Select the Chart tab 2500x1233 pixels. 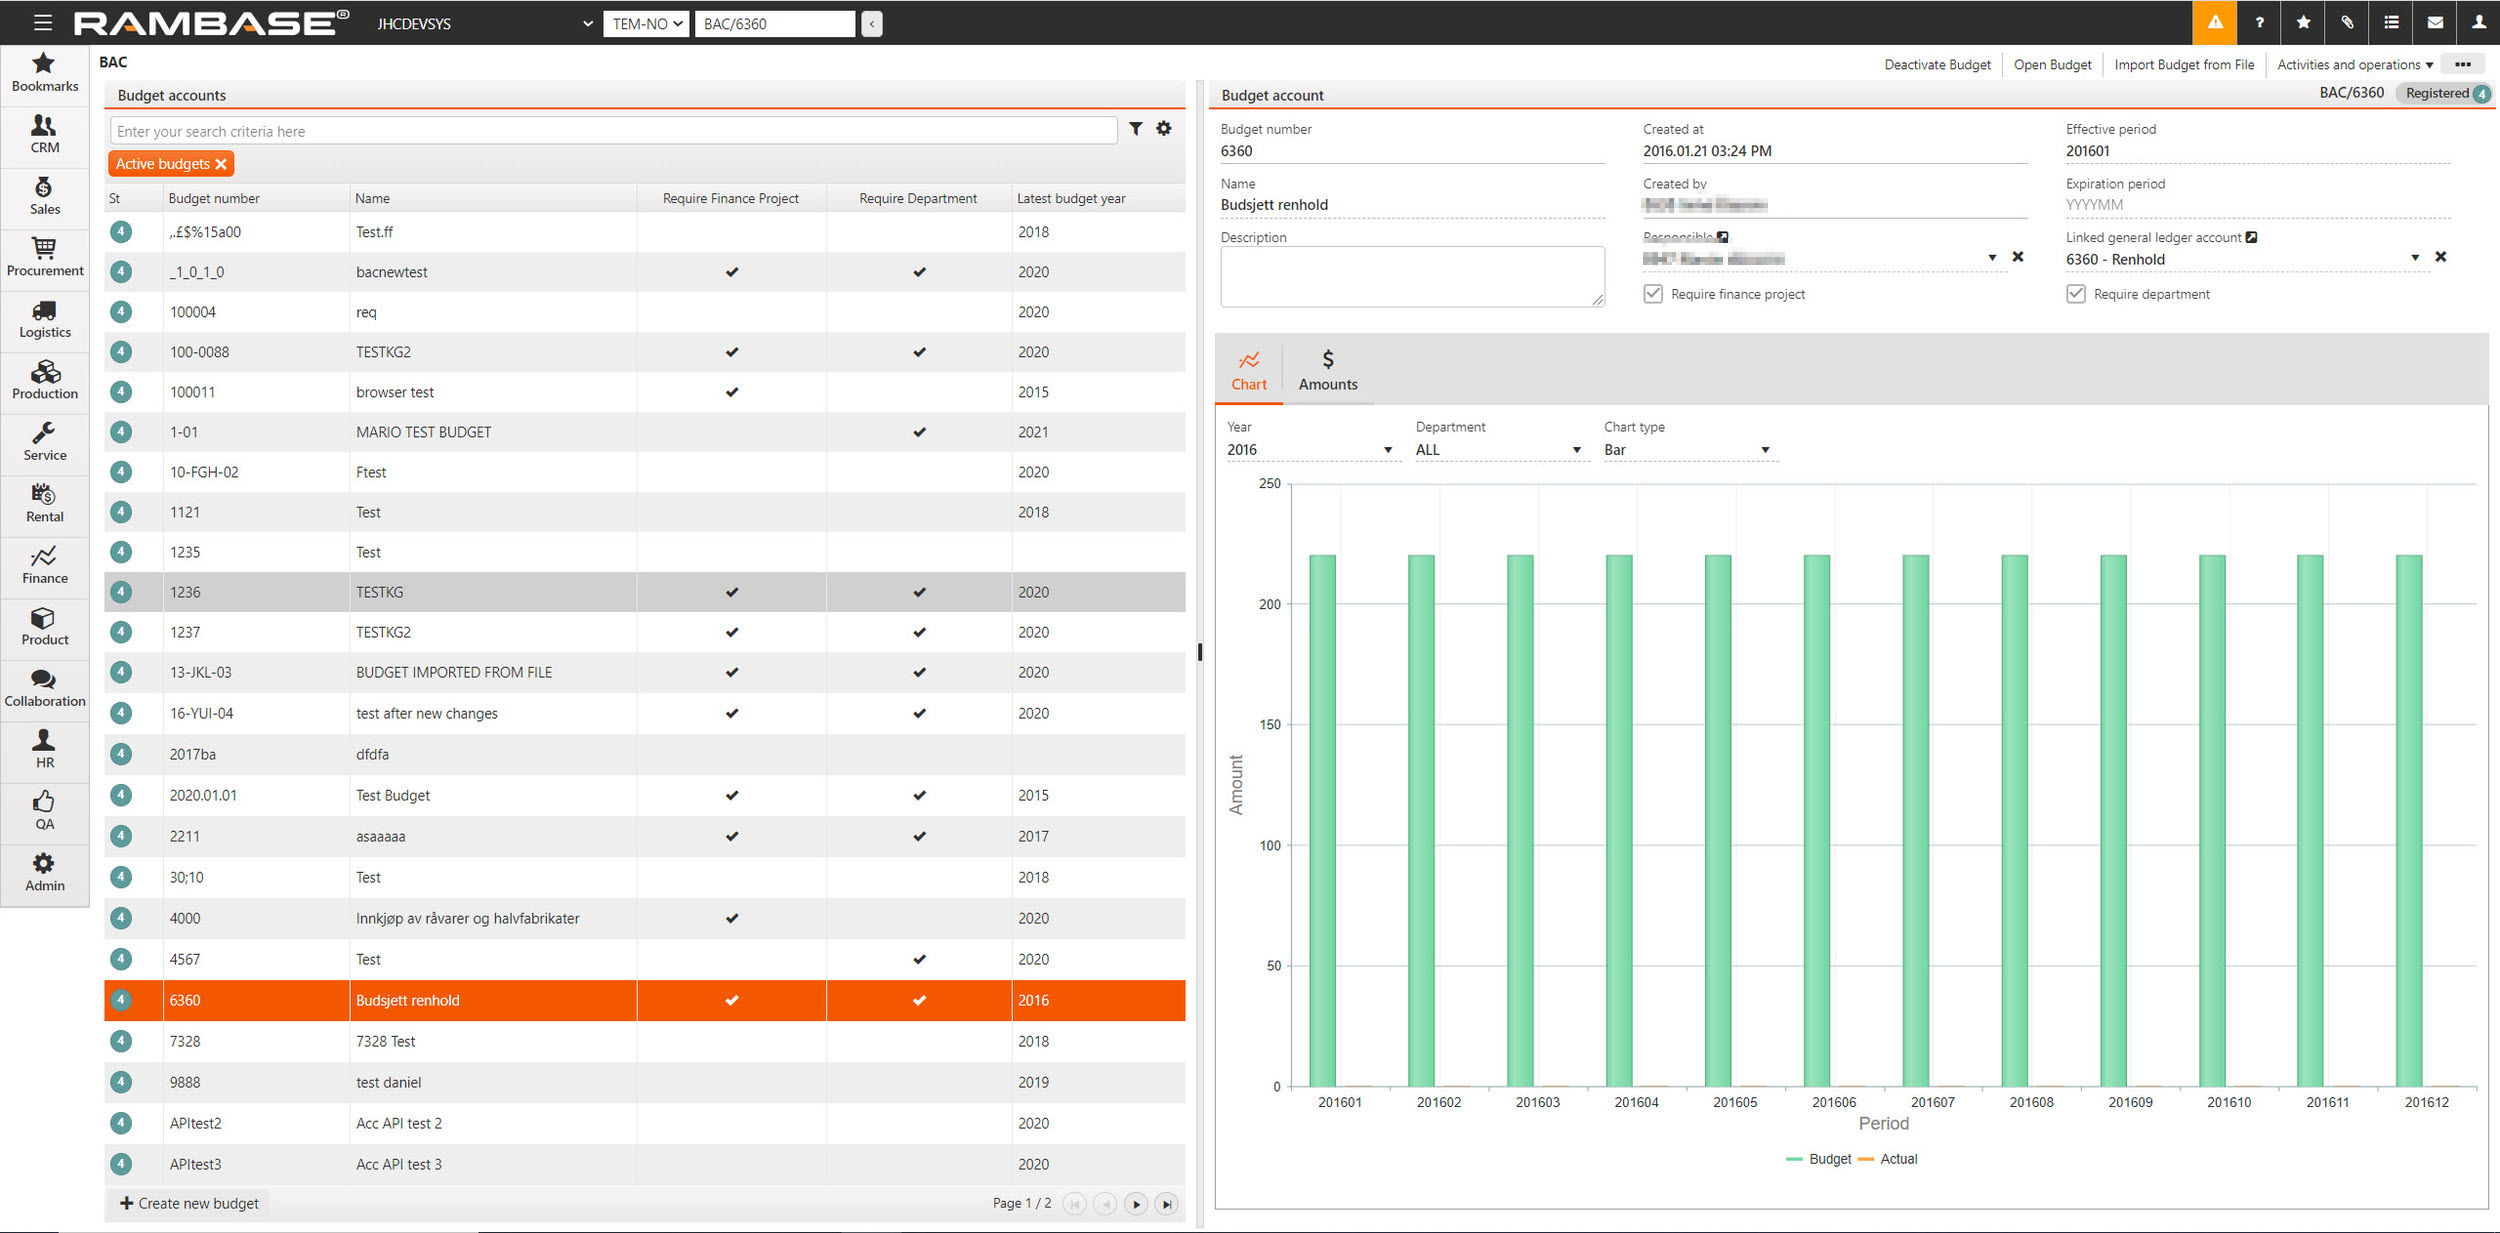pos(1248,370)
